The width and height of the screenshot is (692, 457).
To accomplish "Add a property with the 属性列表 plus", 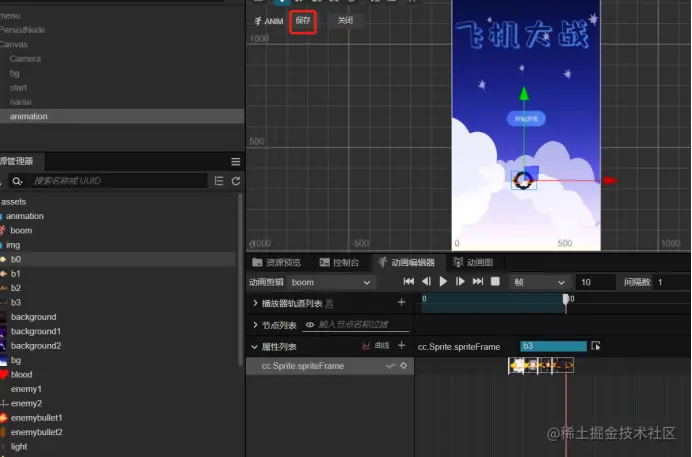I will tap(401, 345).
